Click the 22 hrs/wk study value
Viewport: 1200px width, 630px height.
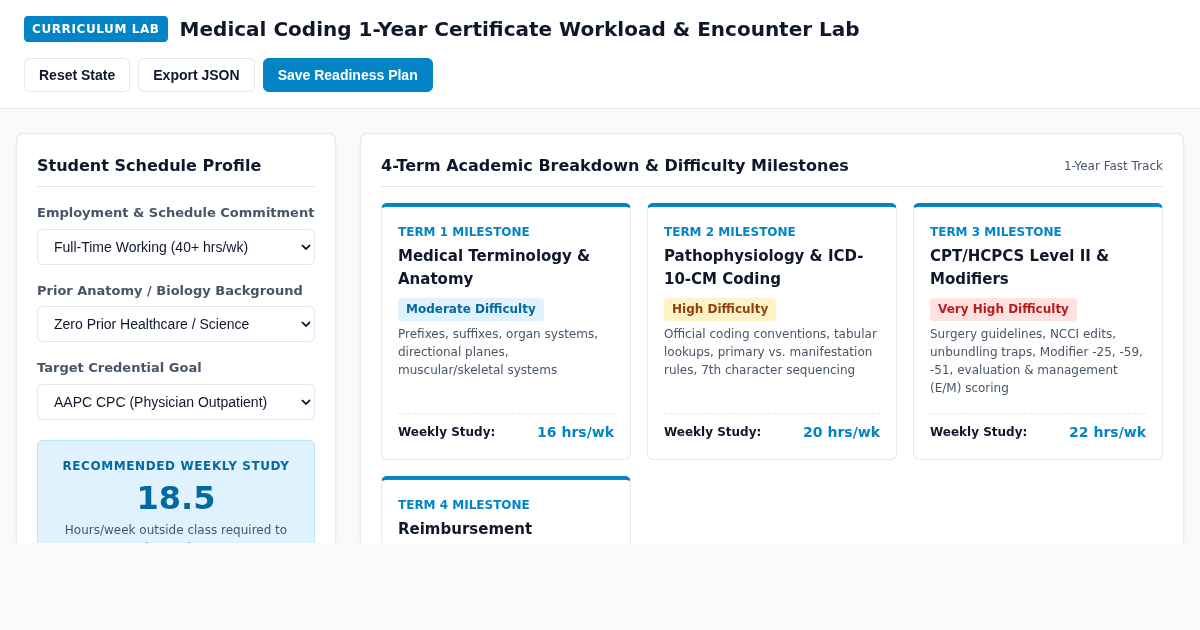[x=1108, y=432]
